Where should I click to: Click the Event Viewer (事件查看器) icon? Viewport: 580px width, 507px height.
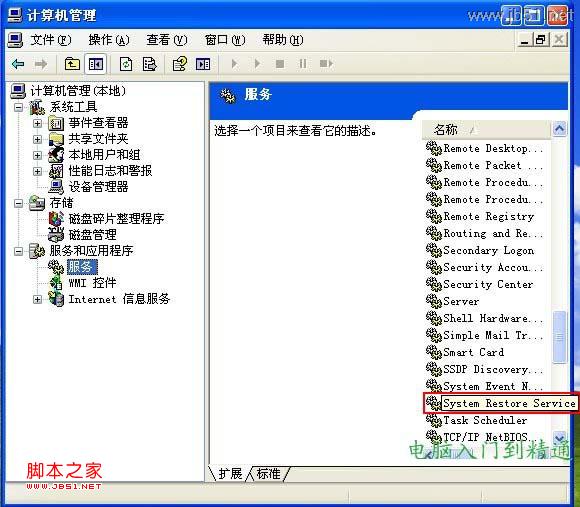coord(56,123)
